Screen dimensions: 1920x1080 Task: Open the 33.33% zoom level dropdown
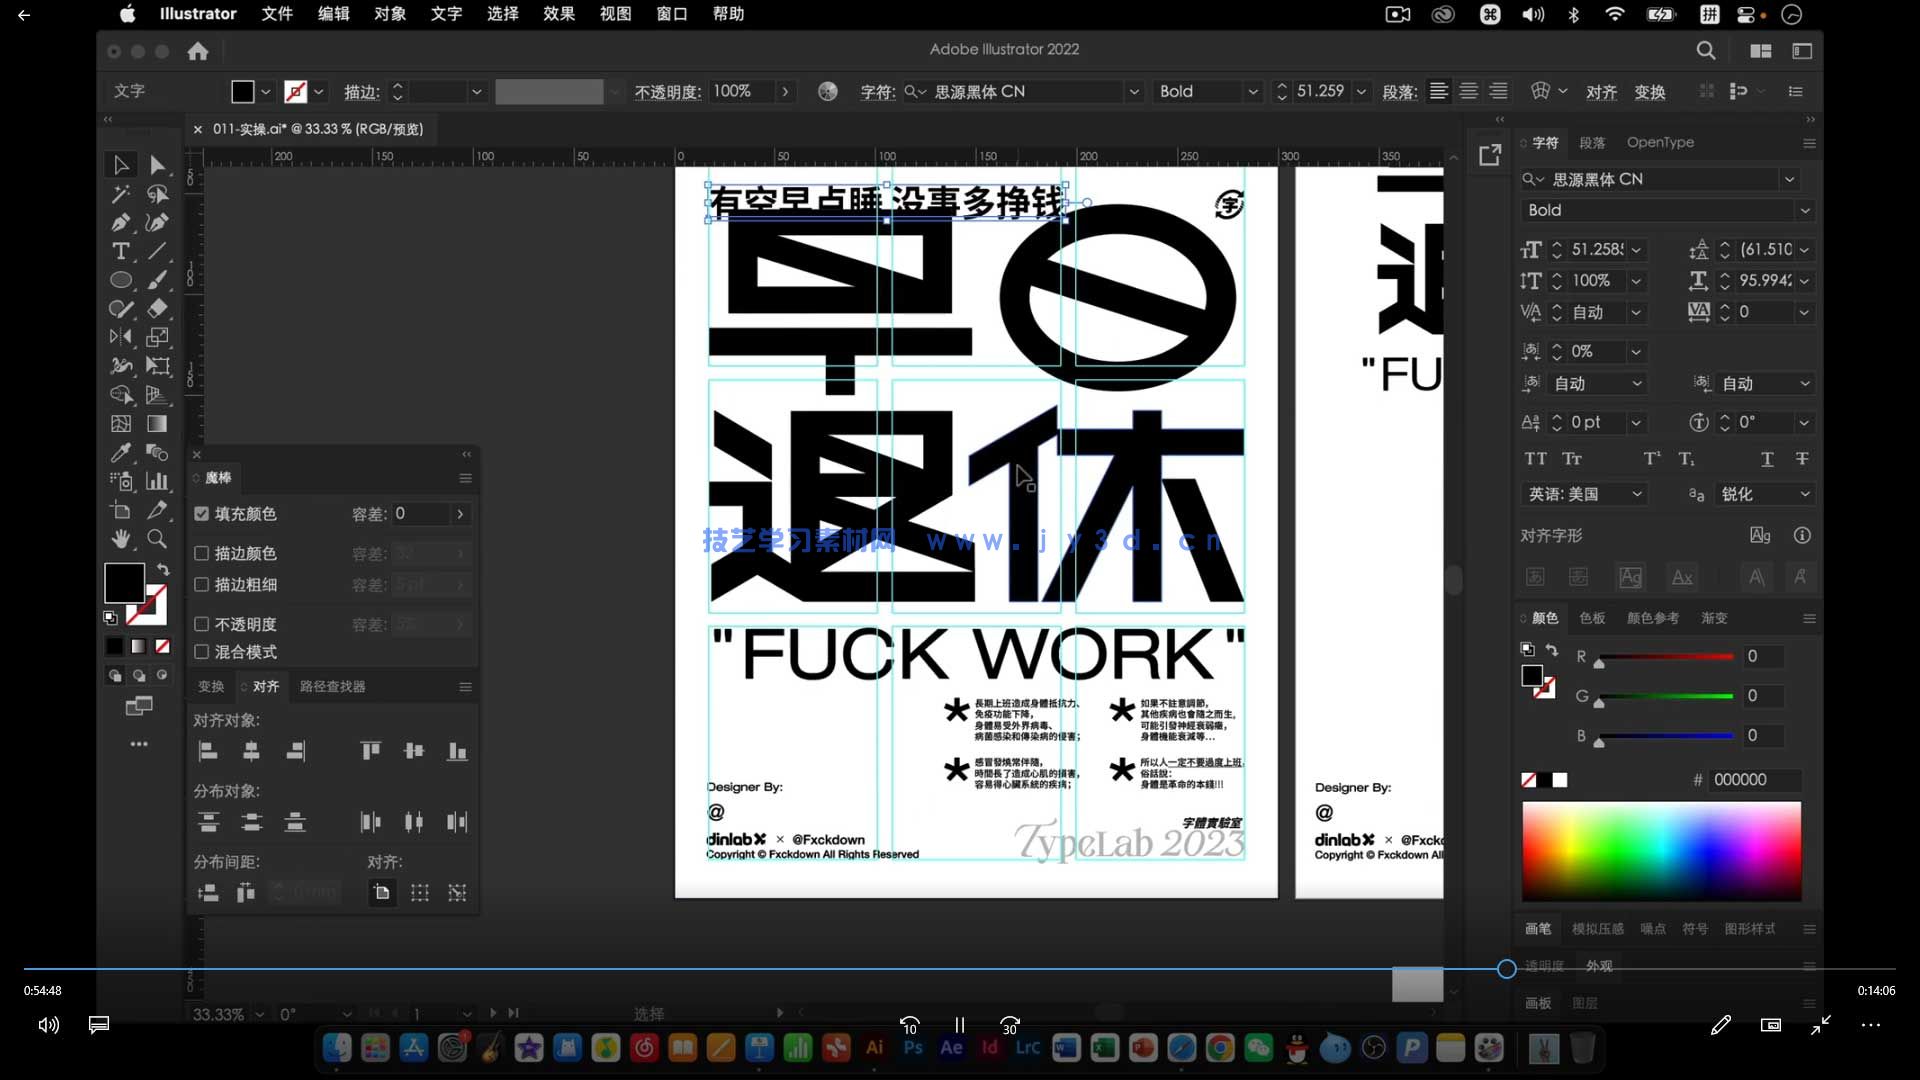pos(259,1013)
